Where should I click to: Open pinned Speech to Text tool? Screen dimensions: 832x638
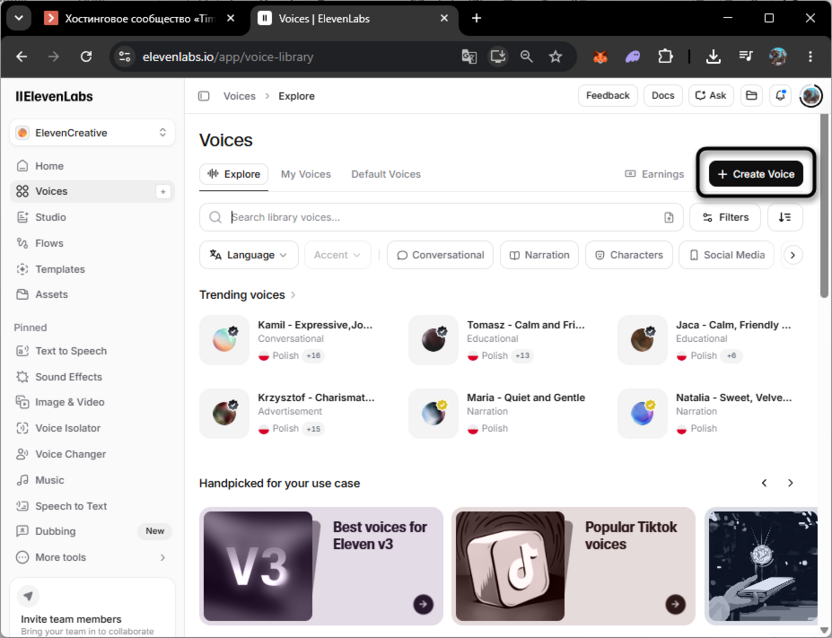[92, 506]
